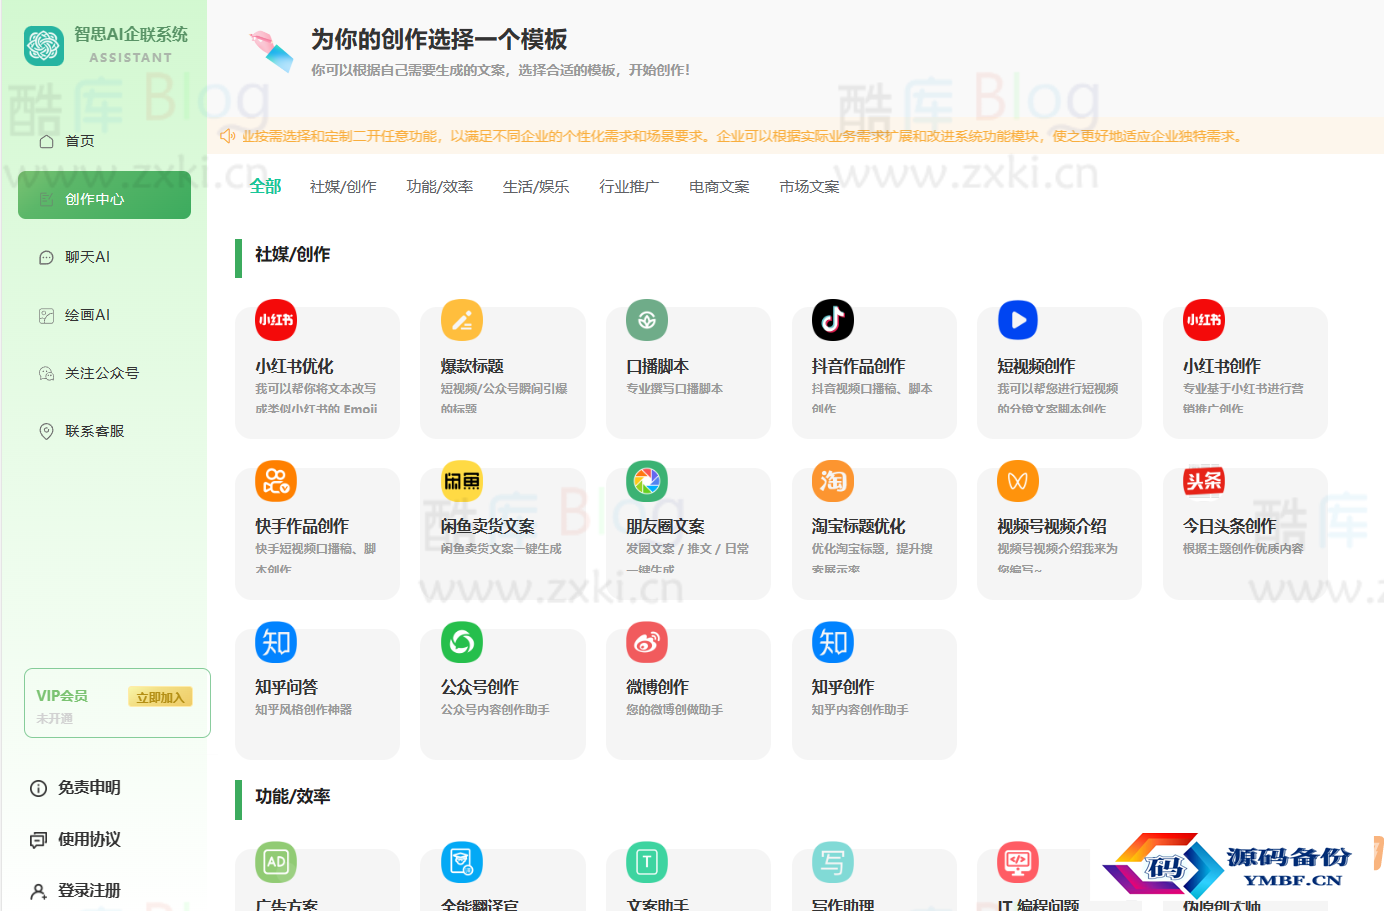Choose the 知乎创作 icon

833,642
